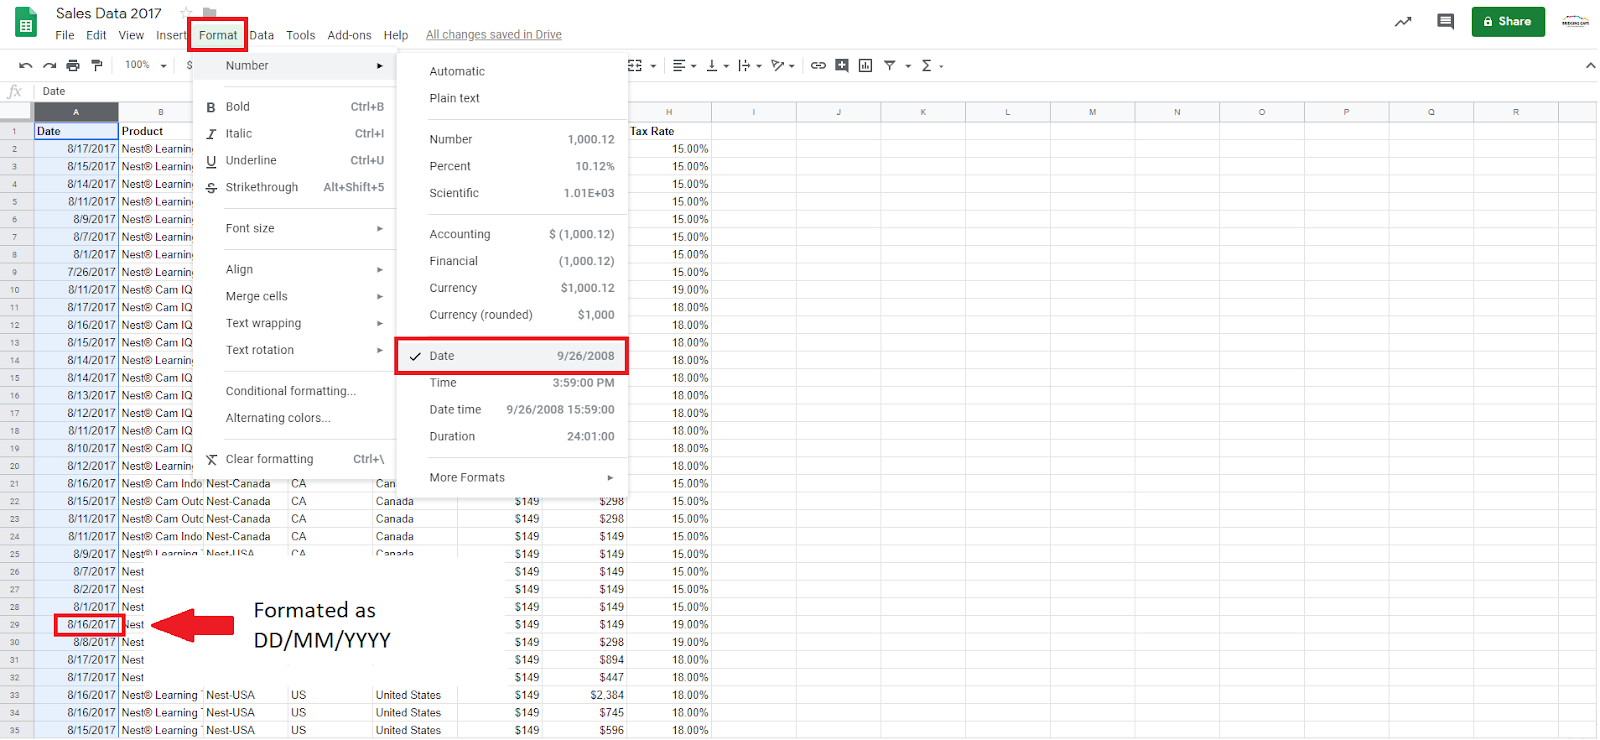Viewport: 1600px width, 740px height.
Task: Open the zoom 100% dropdown
Action: pos(146,65)
